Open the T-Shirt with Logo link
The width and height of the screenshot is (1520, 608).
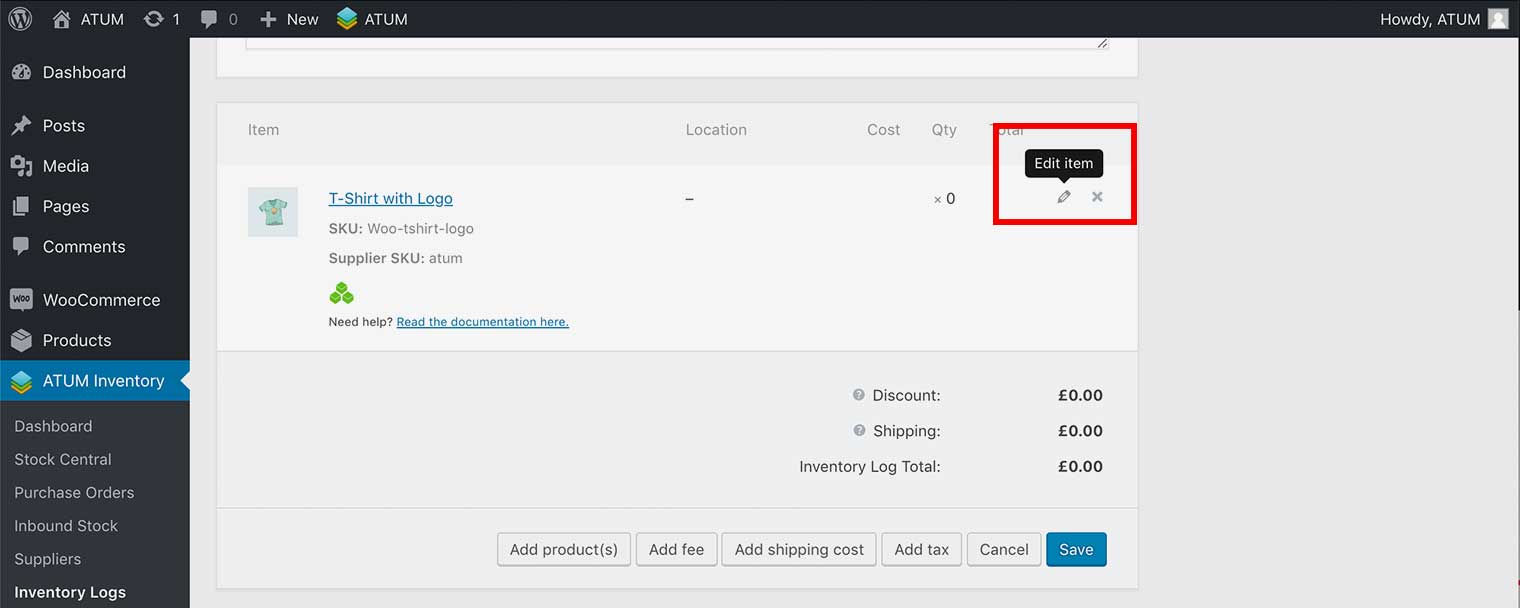(x=390, y=198)
